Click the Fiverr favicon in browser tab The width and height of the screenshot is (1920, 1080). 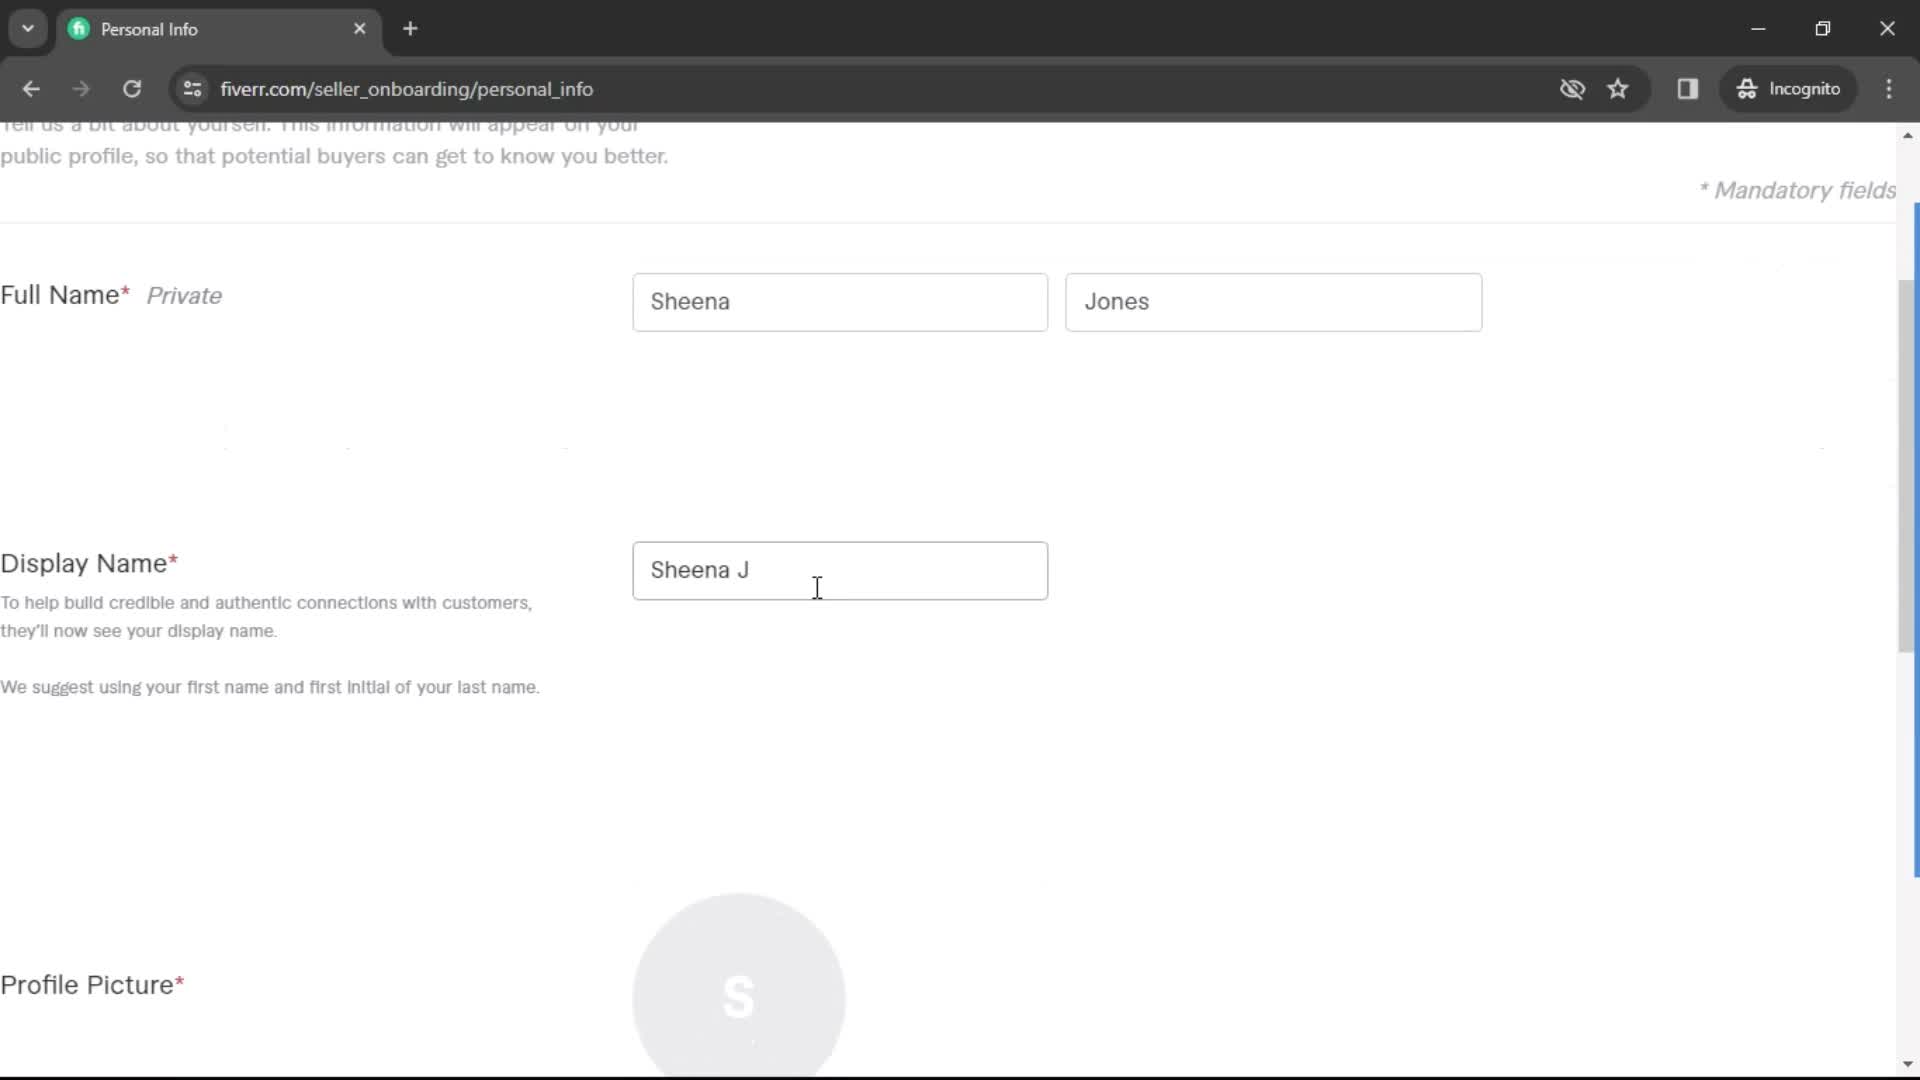point(79,29)
